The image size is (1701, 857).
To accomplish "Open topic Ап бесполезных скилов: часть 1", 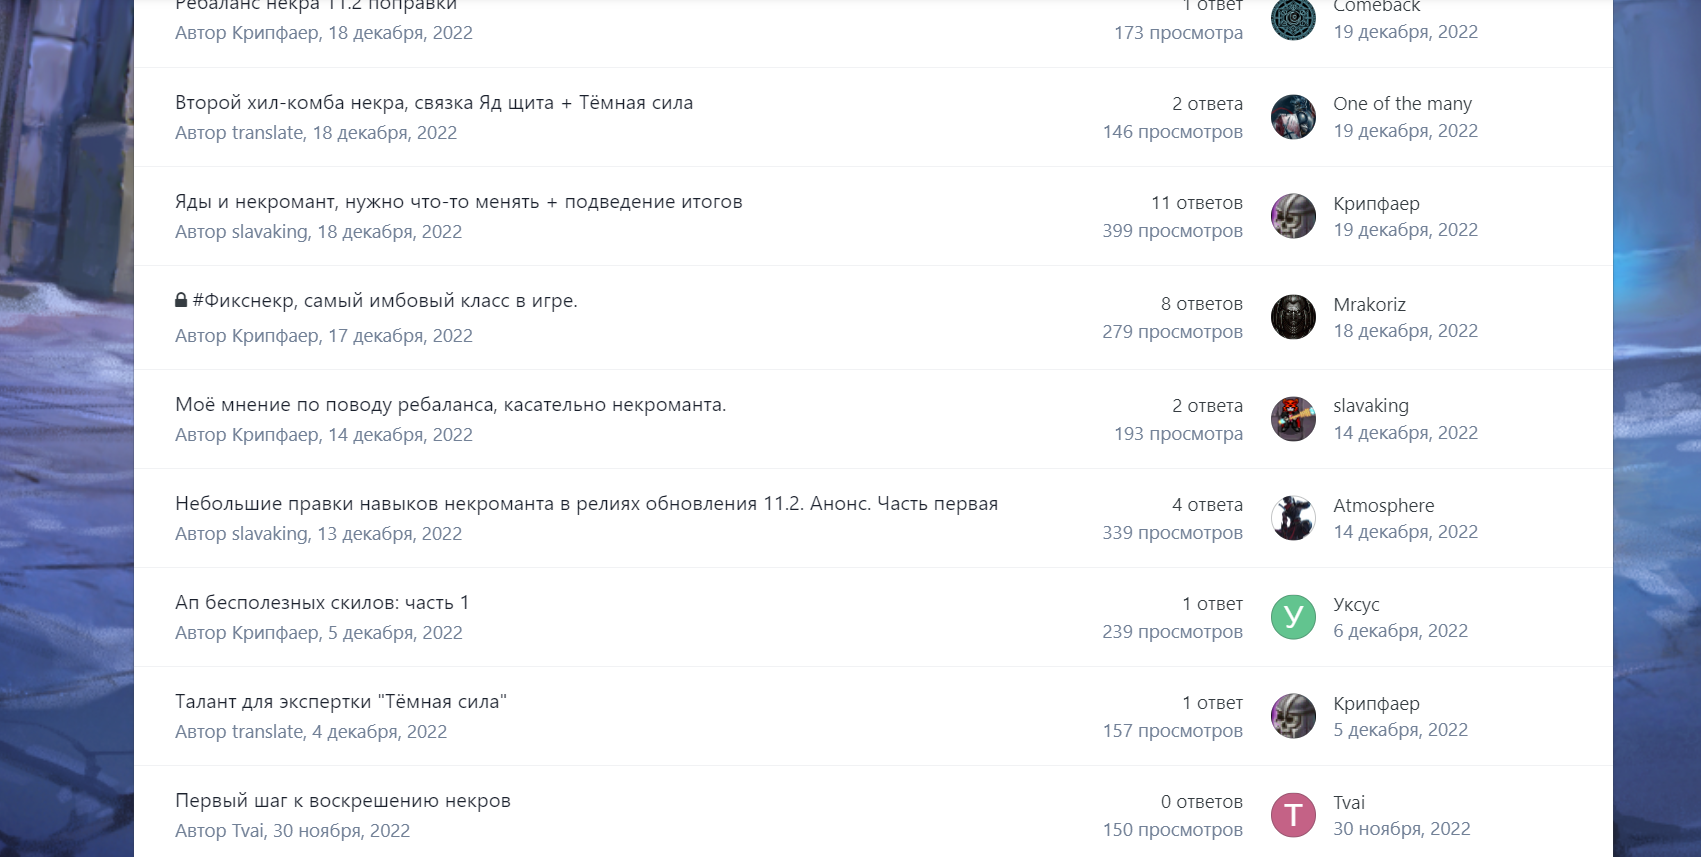I will 322,603.
